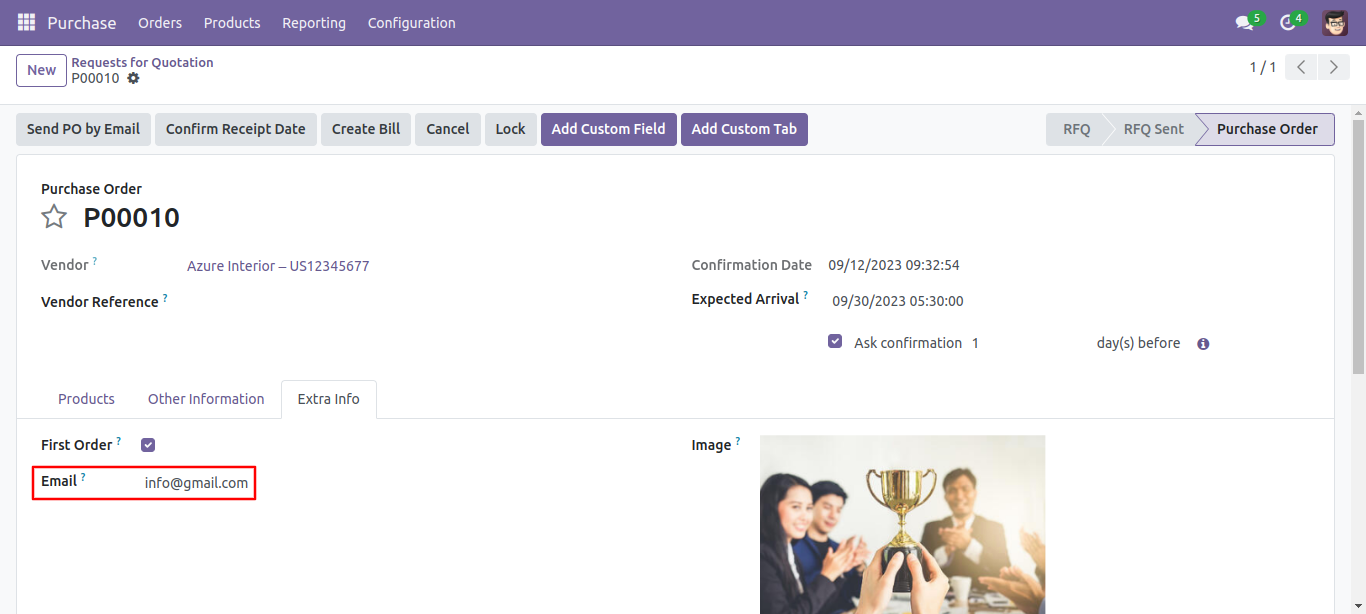Open the Reporting menu
This screenshot has width=1366, height=614.
click(314, 22)
